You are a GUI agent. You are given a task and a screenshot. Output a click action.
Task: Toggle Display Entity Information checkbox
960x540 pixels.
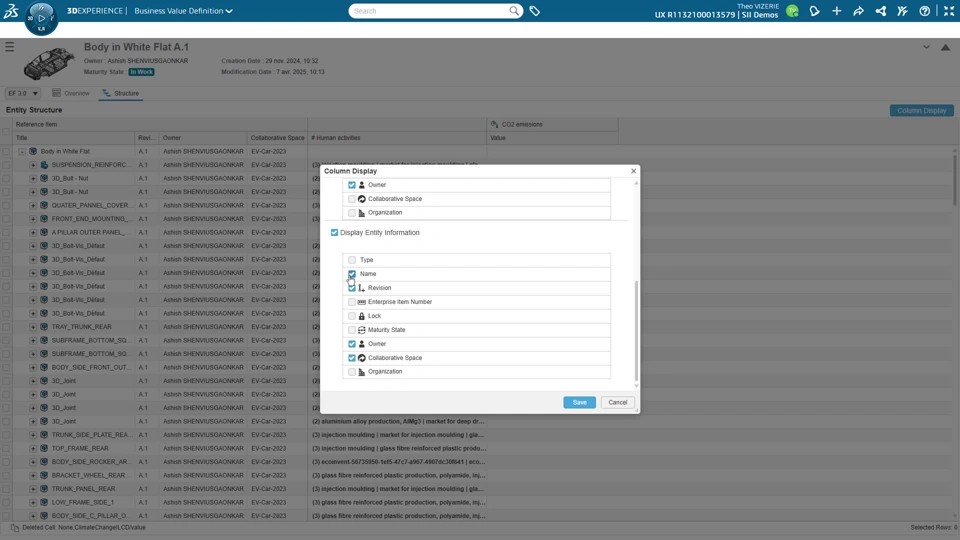[x=334, y=233]
